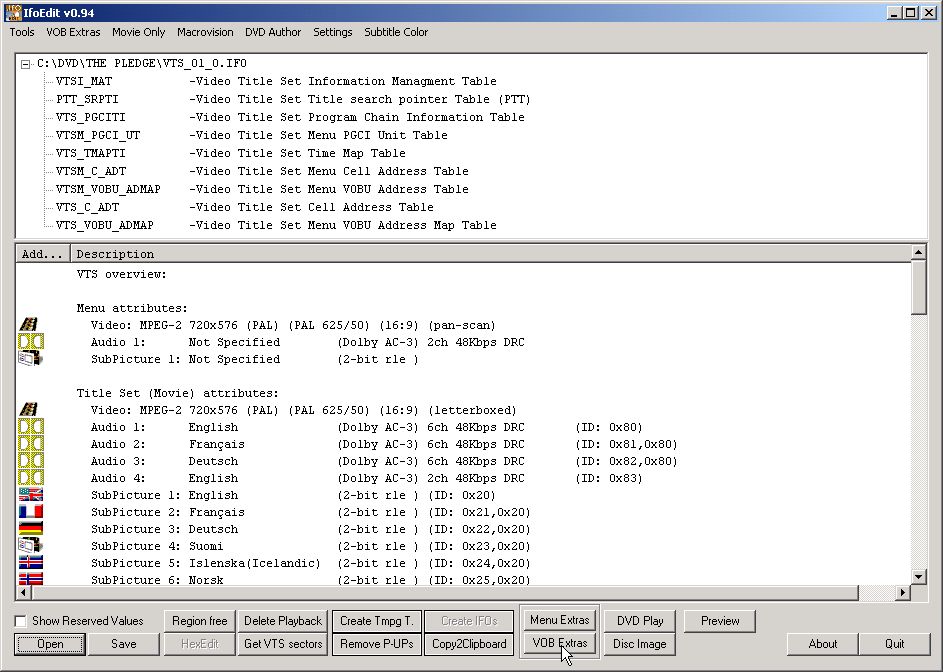Click the Open button
The height and width of the screenshot is (672, 943).
coord(50,644)
